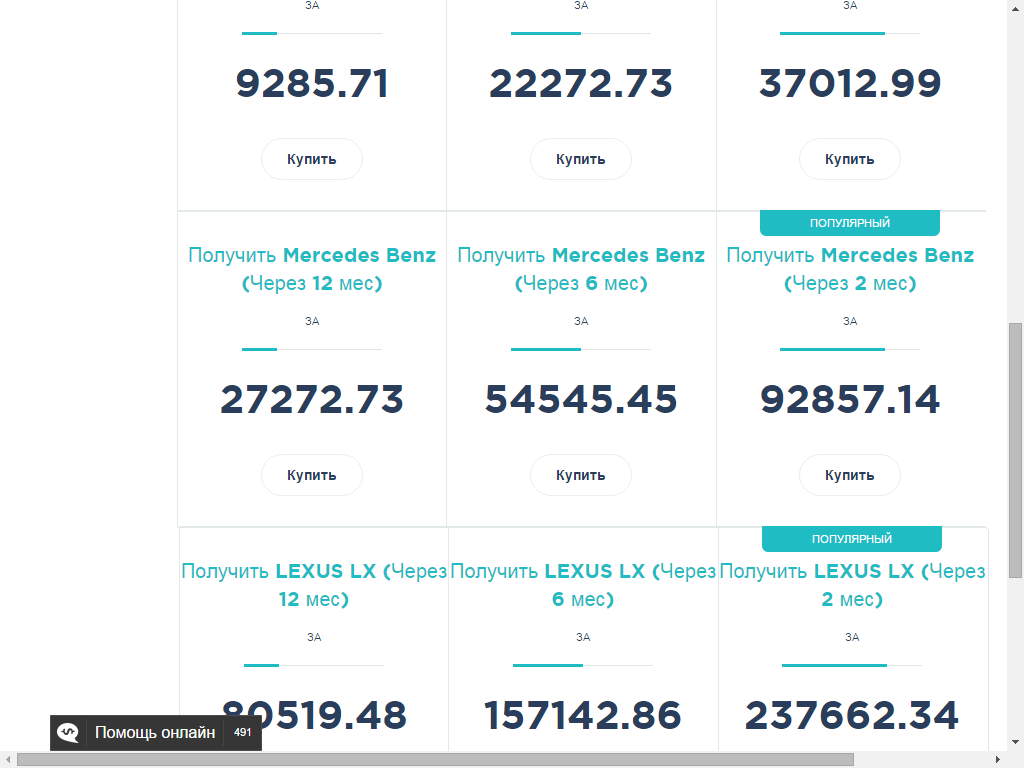Click ПОПУЛЯРНЫЙ badge above LEXUS LX 2 мес
Screen dimensions: 1024x768
coord(852,539)
